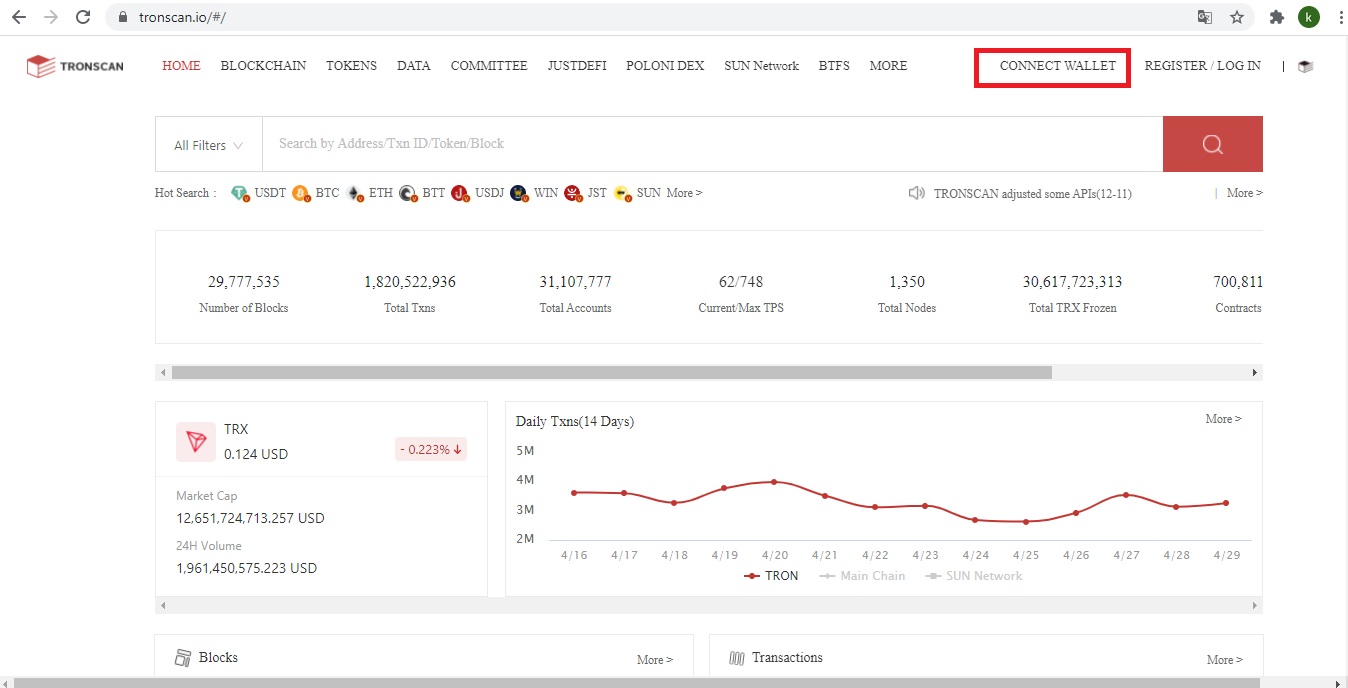The width and height of the screenshot is (1348, 688).
Task: View site security lock information
Action: 123,18
